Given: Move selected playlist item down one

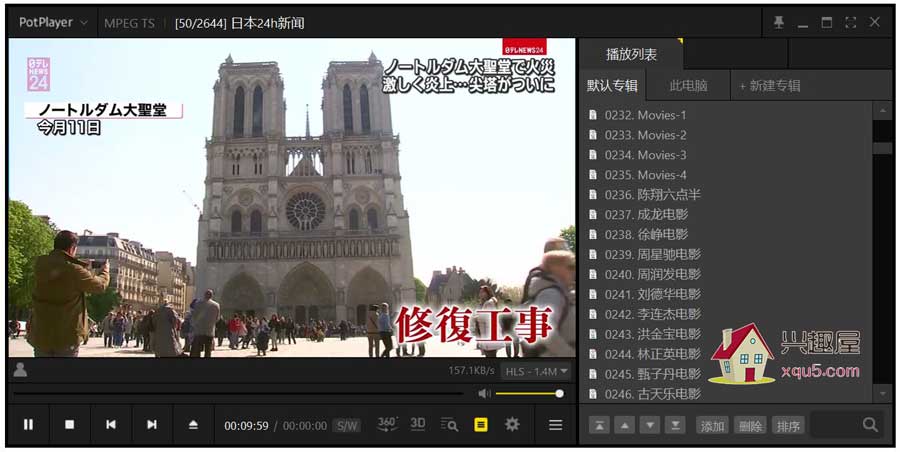Looking at the screenshot, I should (x=650, y=426).
